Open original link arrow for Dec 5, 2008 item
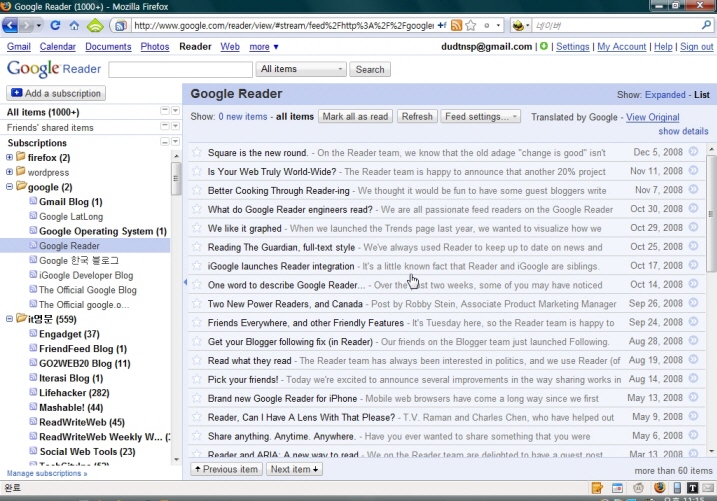This screenshot has height=501, width=717. [x=694, y=151]
